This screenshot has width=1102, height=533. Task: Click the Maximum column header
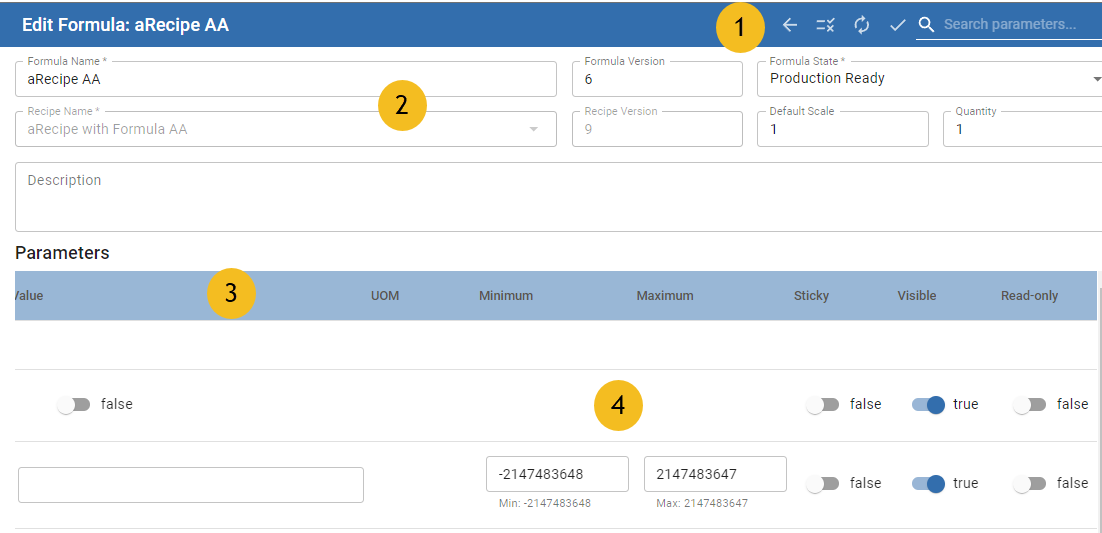[x=664, y=296]
